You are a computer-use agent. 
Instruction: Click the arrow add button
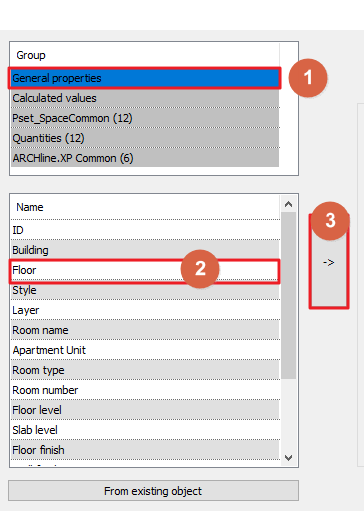click(x=329, y=262)
